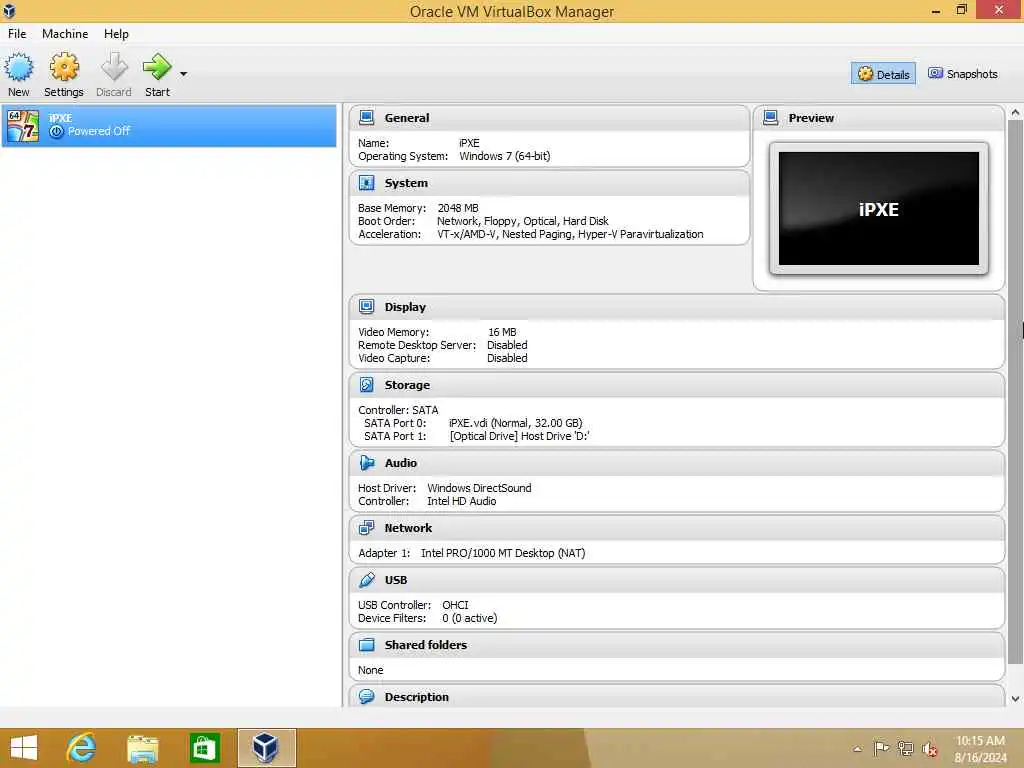Start the VM with green arrow
Viewport: 1024px width, 768px height.
pyautogui.click(x=157, y=67)
